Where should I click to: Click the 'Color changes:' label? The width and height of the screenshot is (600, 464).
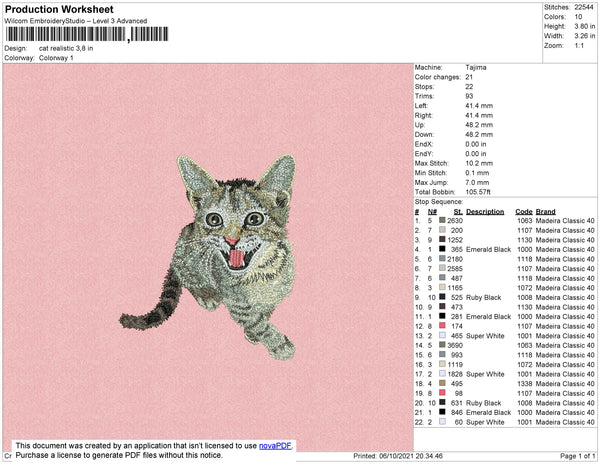coord(438,77)
